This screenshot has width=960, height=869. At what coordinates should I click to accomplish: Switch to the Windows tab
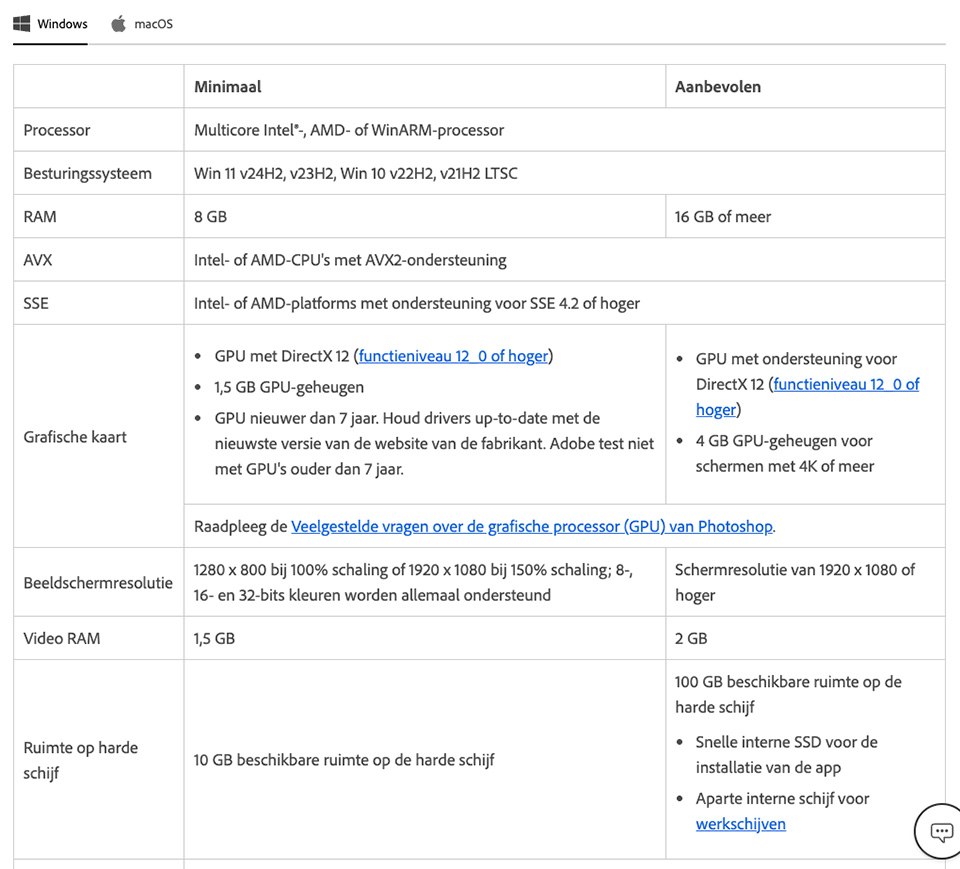click(51, 23)
